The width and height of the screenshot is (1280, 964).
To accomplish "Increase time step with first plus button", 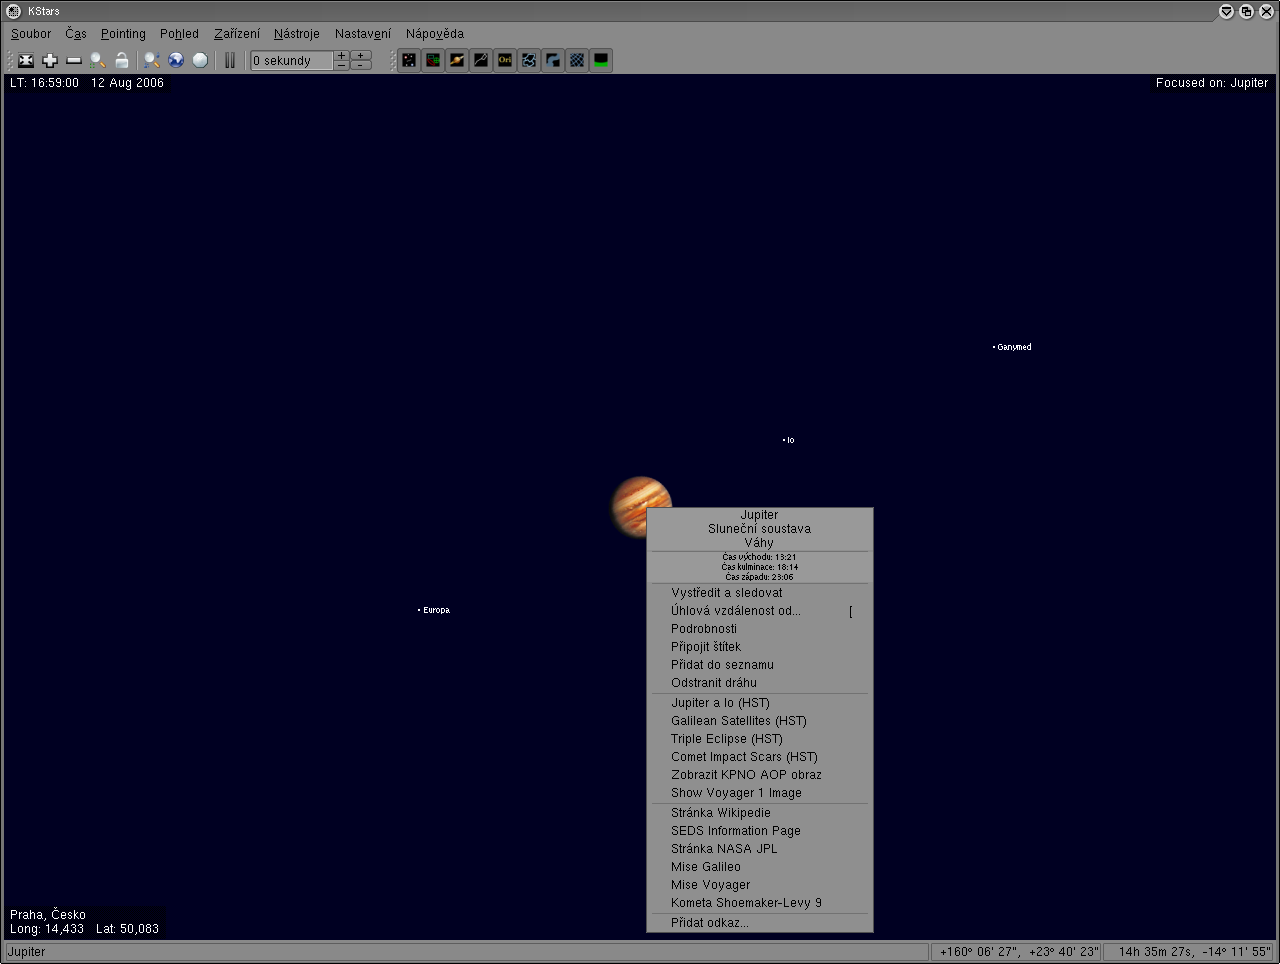I will point(342,56).
